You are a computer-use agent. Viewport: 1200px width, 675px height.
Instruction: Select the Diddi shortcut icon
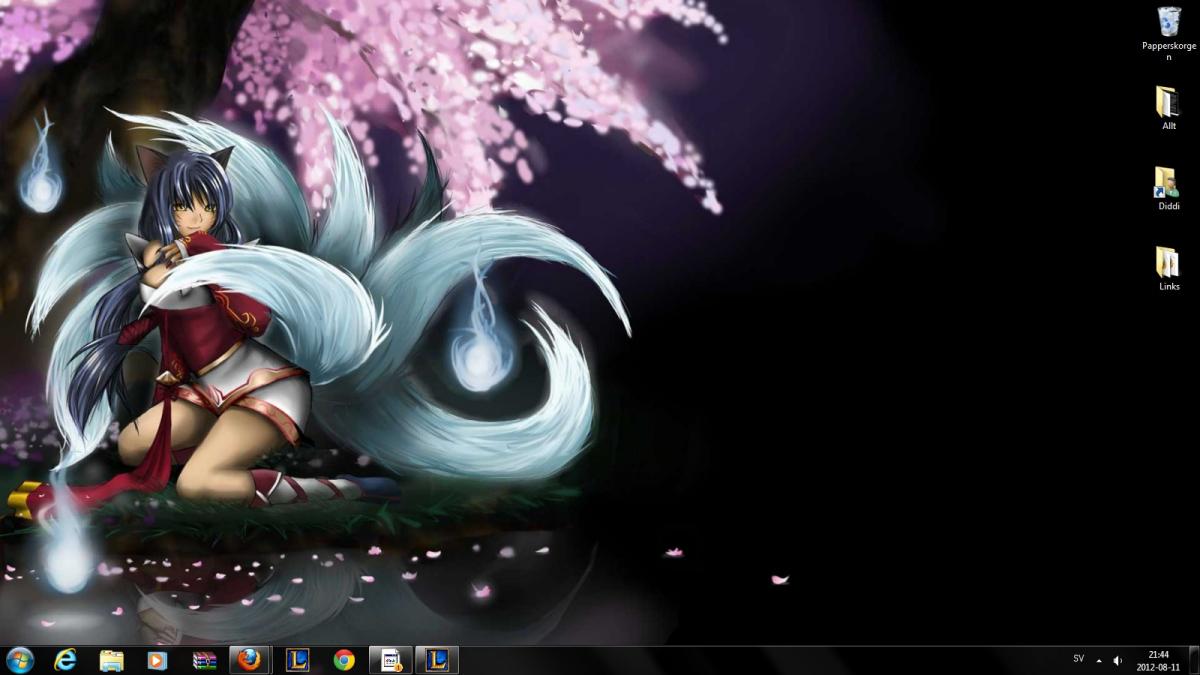[x=1168, y=182]
